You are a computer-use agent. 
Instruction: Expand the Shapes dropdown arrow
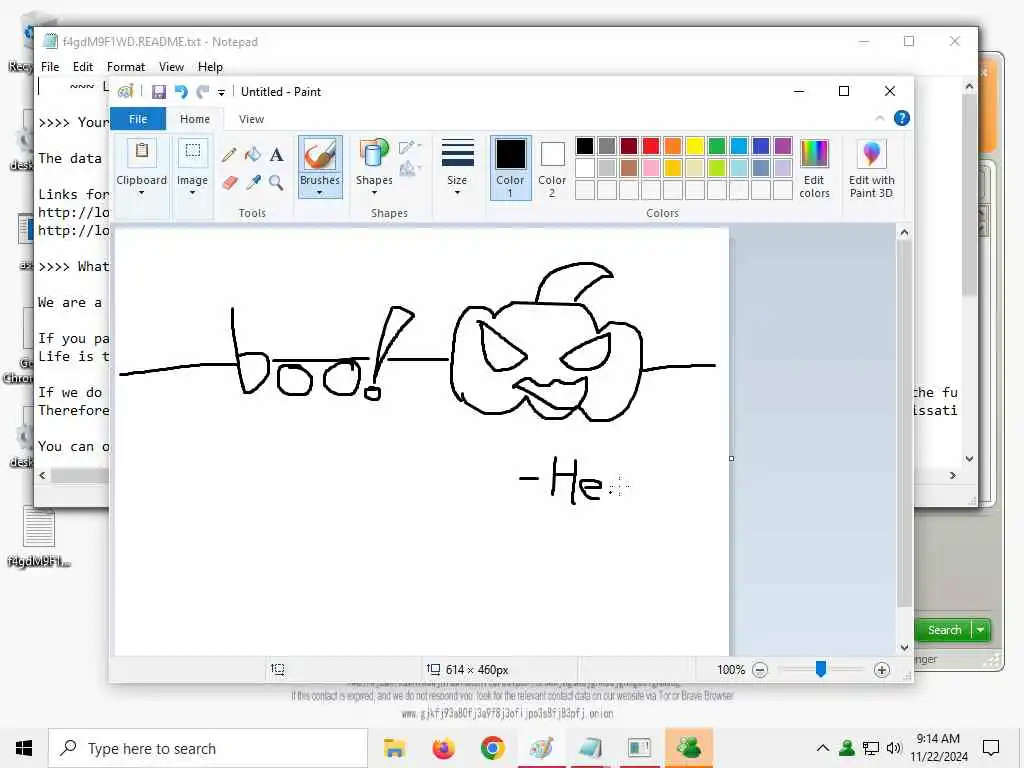pyautogui.click(x=374, y=193)
